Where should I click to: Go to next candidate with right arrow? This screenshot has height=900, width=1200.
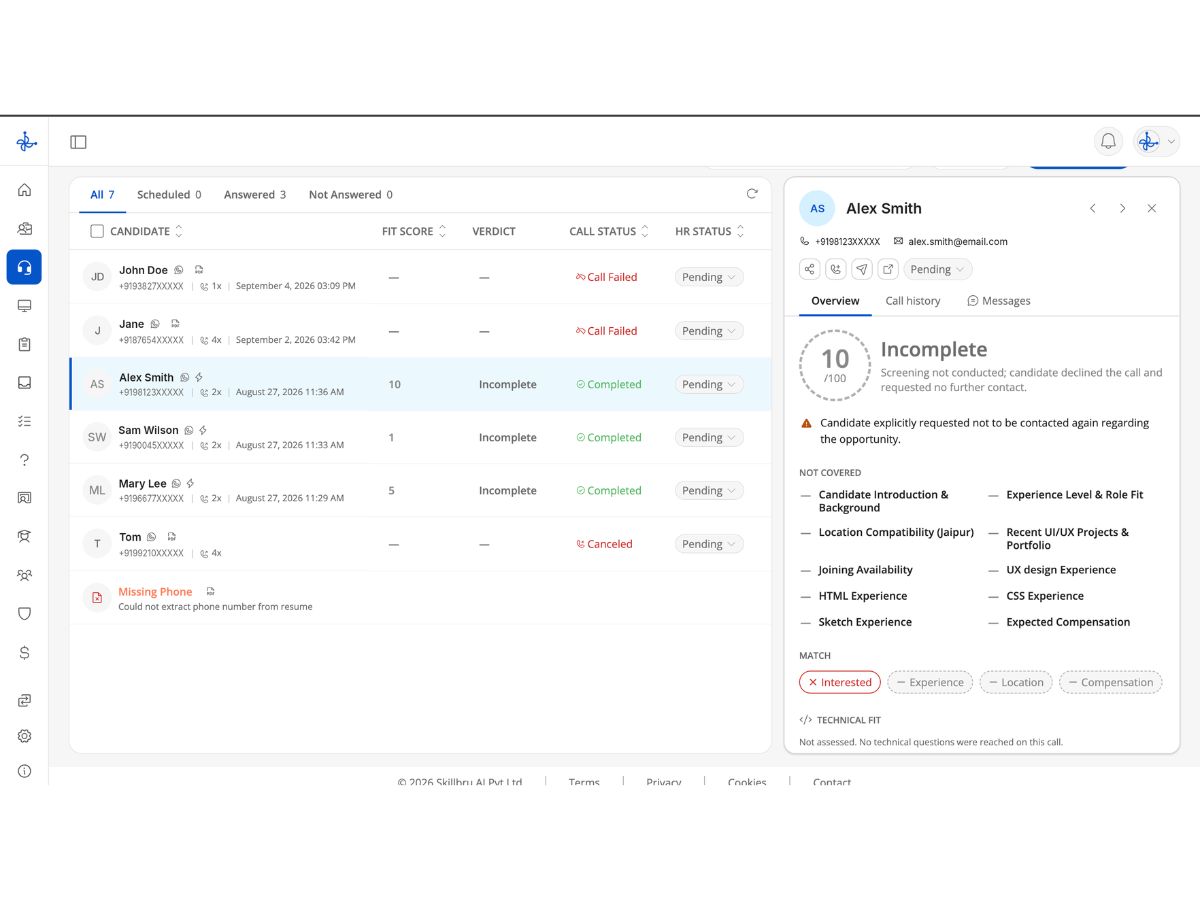(x=1122, y=208)
